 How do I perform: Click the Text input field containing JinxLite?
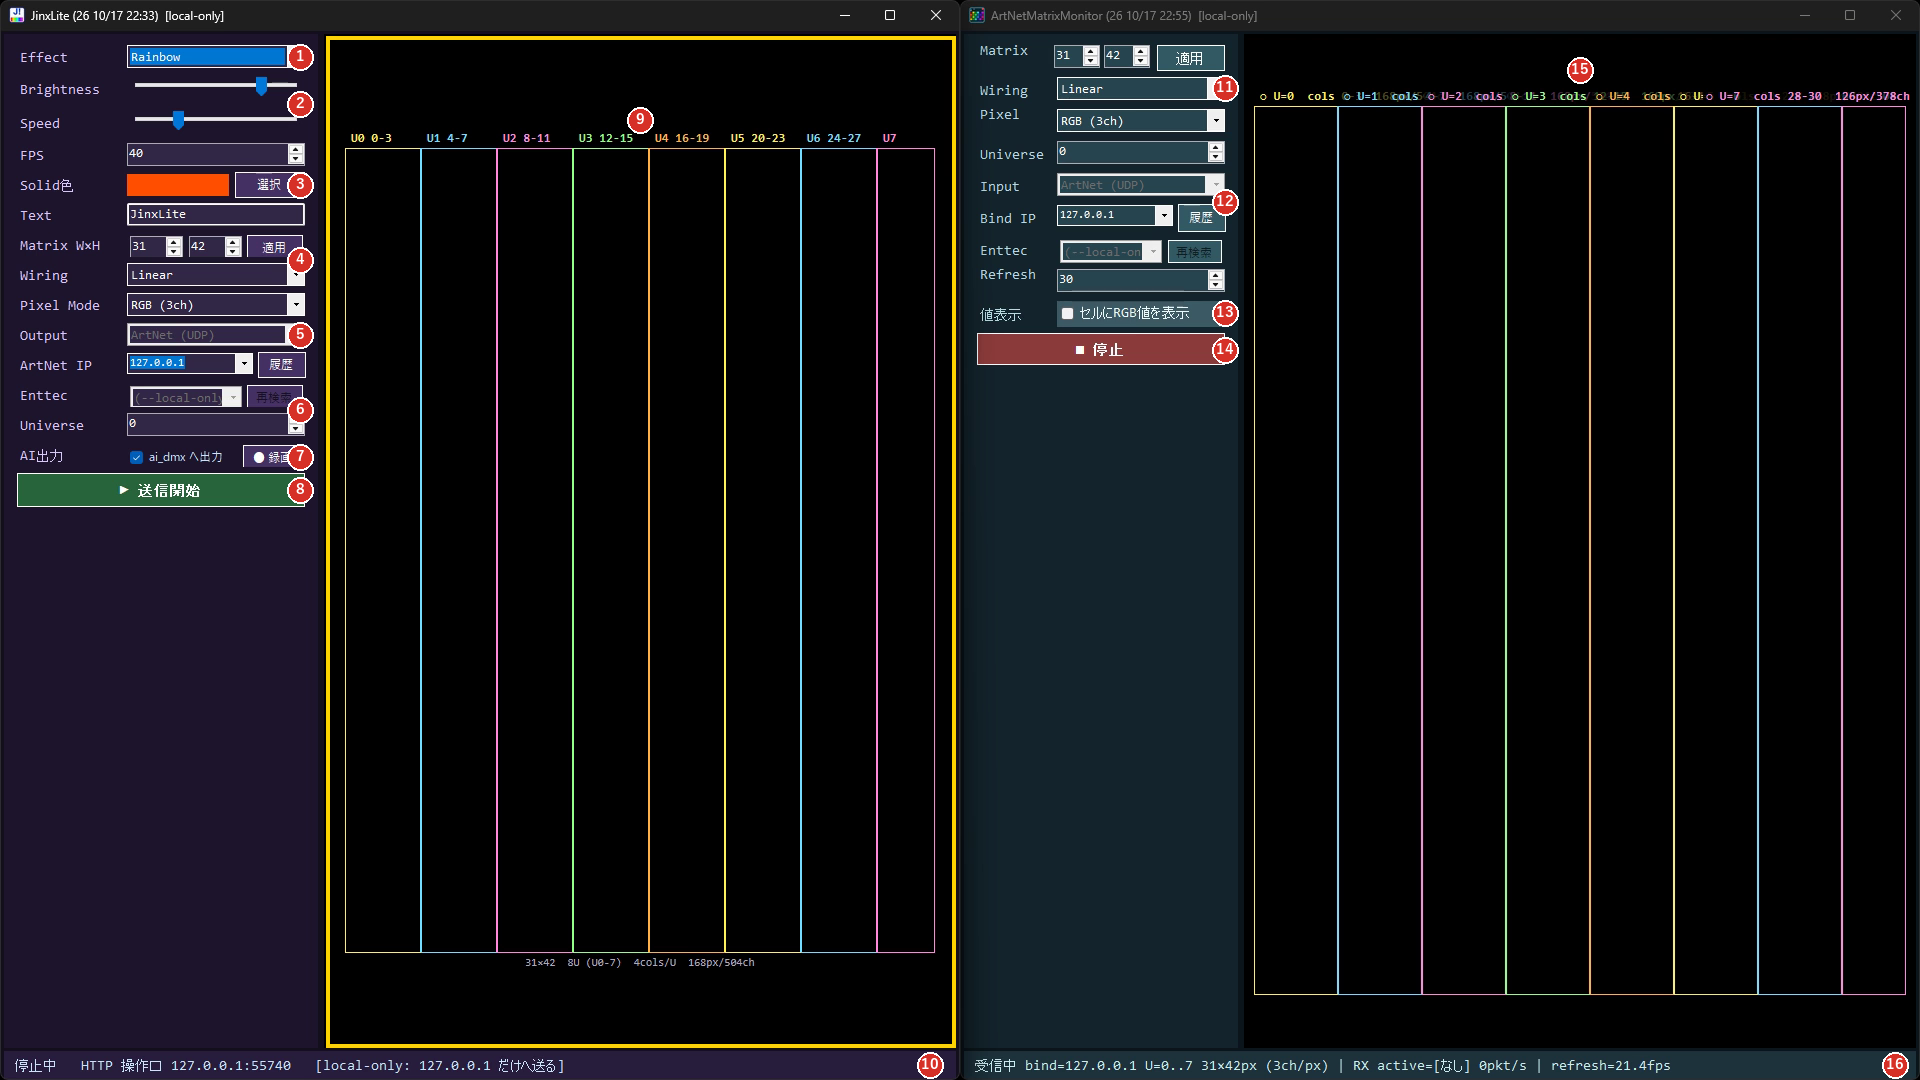coord(215,214)
